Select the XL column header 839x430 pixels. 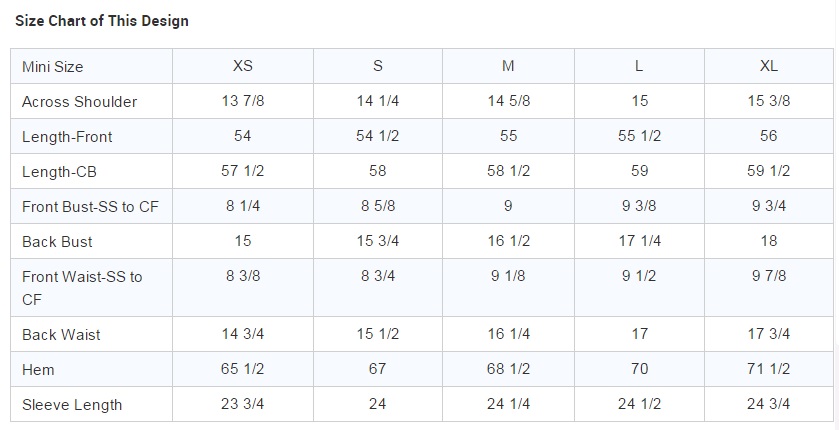(x=768, y=66)
